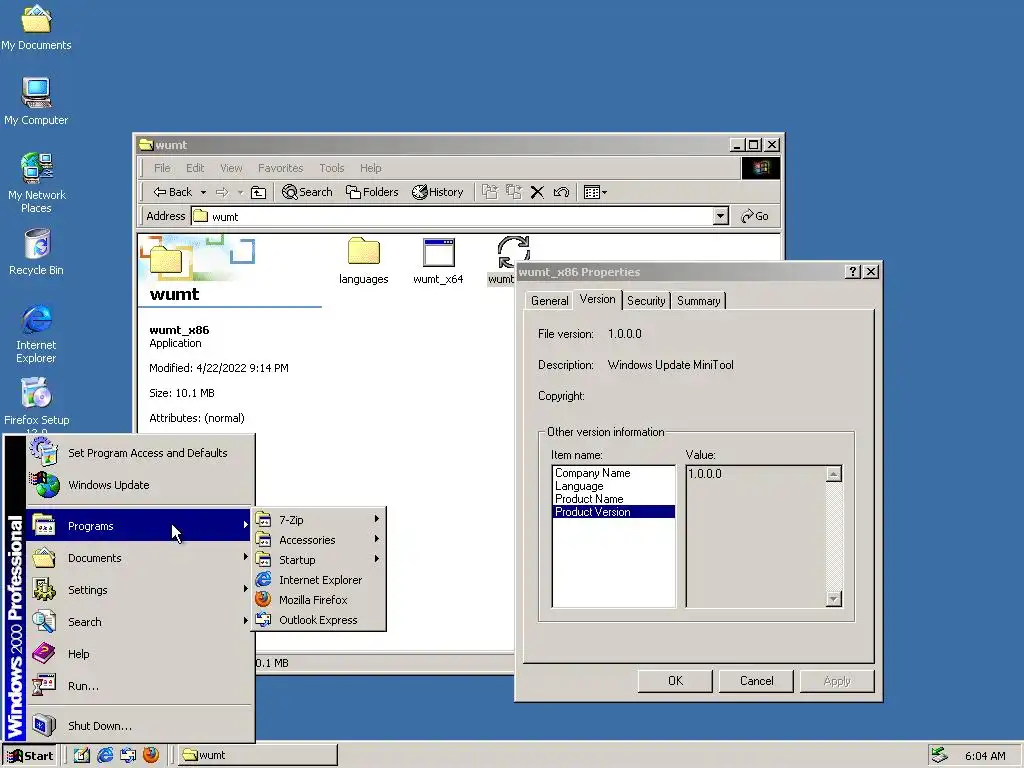Click the Firefox quick launch icon on the taskbar
The image size is (1024, 768).
[151, 756]
